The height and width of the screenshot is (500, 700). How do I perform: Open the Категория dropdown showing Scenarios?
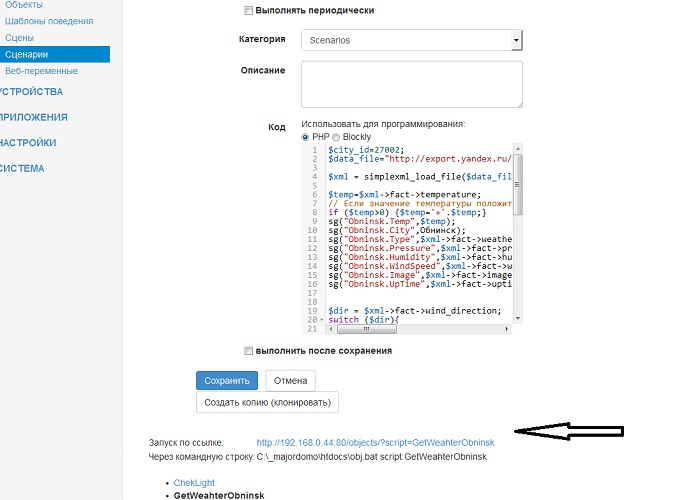pos(411,40)
